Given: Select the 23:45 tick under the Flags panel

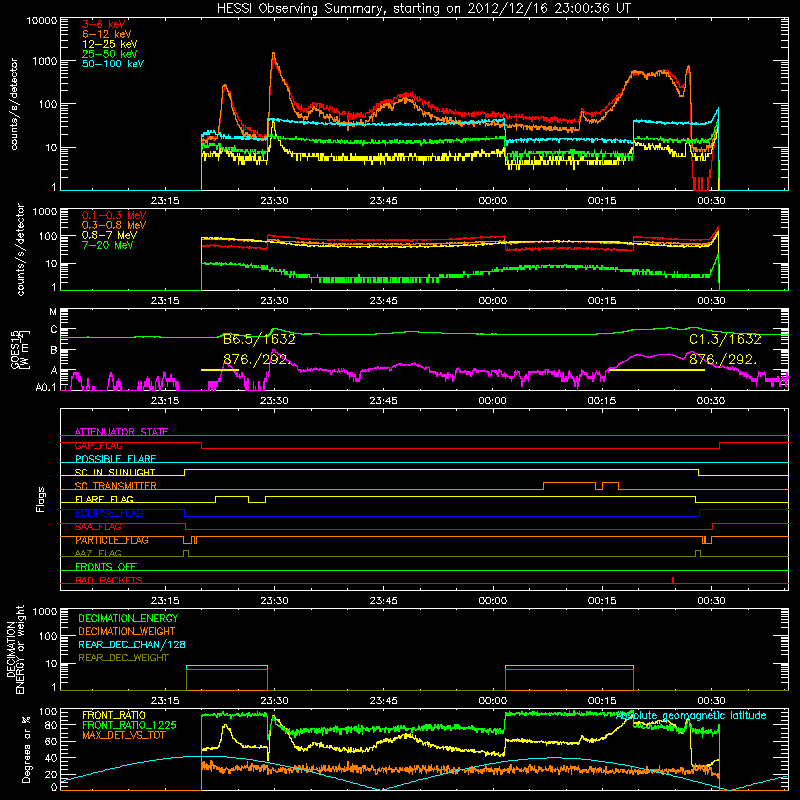Looking at the screenshot, I should pyautogui.click(x=383, y=601).
